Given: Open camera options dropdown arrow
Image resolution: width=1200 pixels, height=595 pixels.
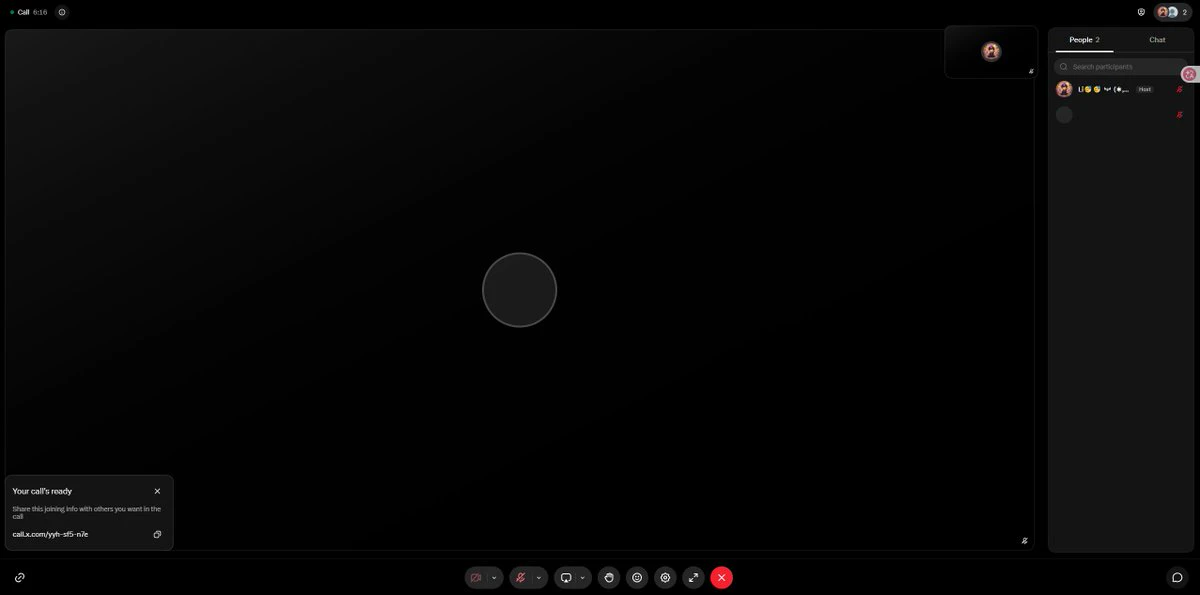Looking at the screenshot, I should (494, 578).
